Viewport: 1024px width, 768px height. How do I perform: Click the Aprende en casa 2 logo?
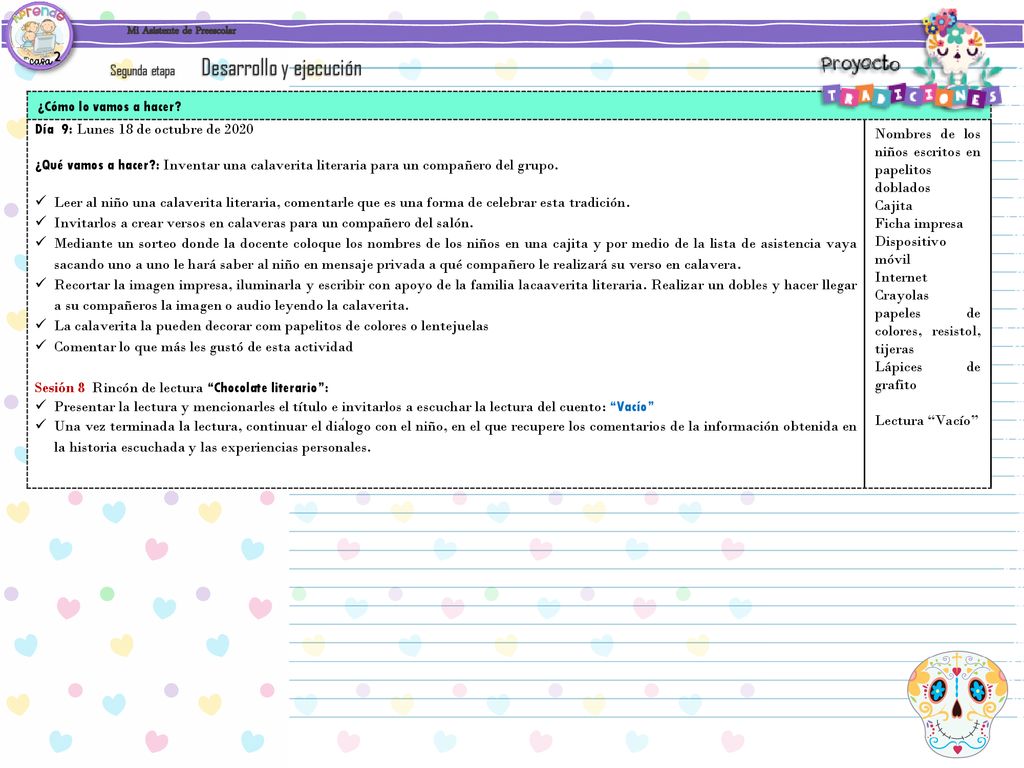pos(40,35)
